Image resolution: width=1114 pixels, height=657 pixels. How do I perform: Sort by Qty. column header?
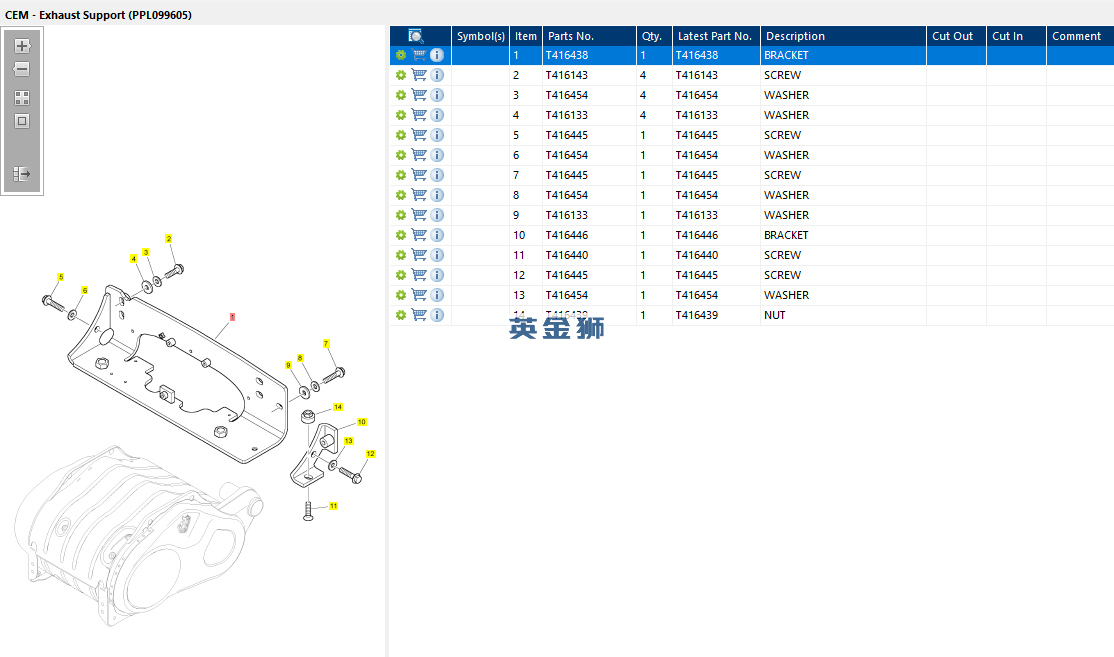654,36
